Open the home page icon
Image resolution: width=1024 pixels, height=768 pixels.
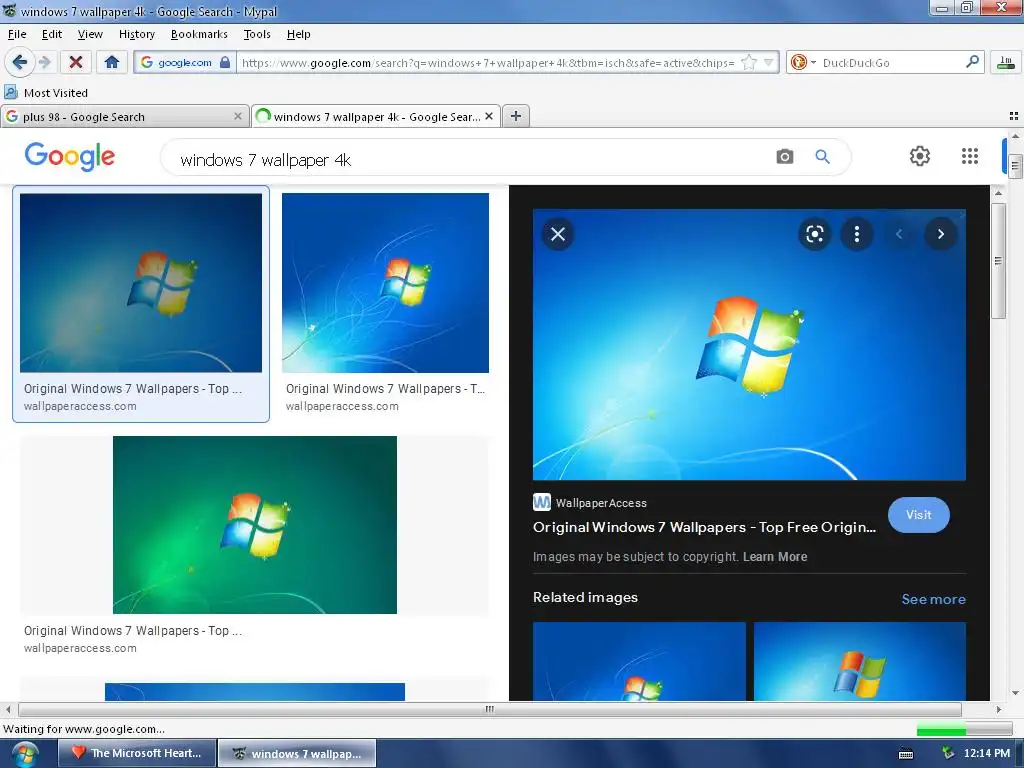click(112, 63)
